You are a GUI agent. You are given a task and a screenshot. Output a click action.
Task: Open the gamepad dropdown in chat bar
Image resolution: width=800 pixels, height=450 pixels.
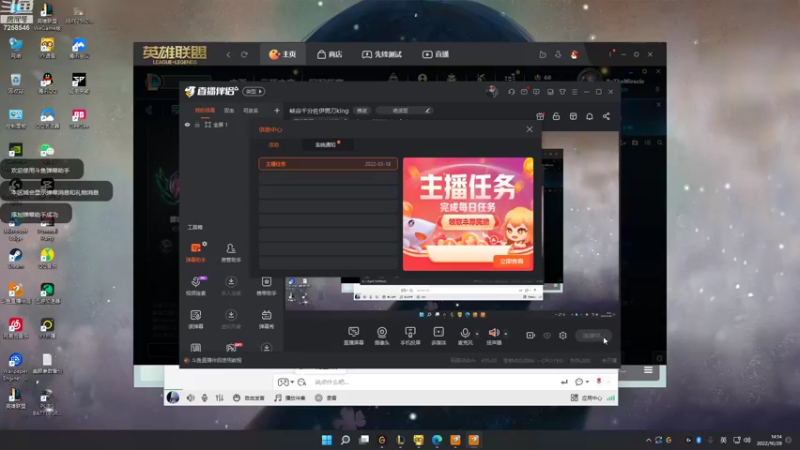(x=285, y=382)
